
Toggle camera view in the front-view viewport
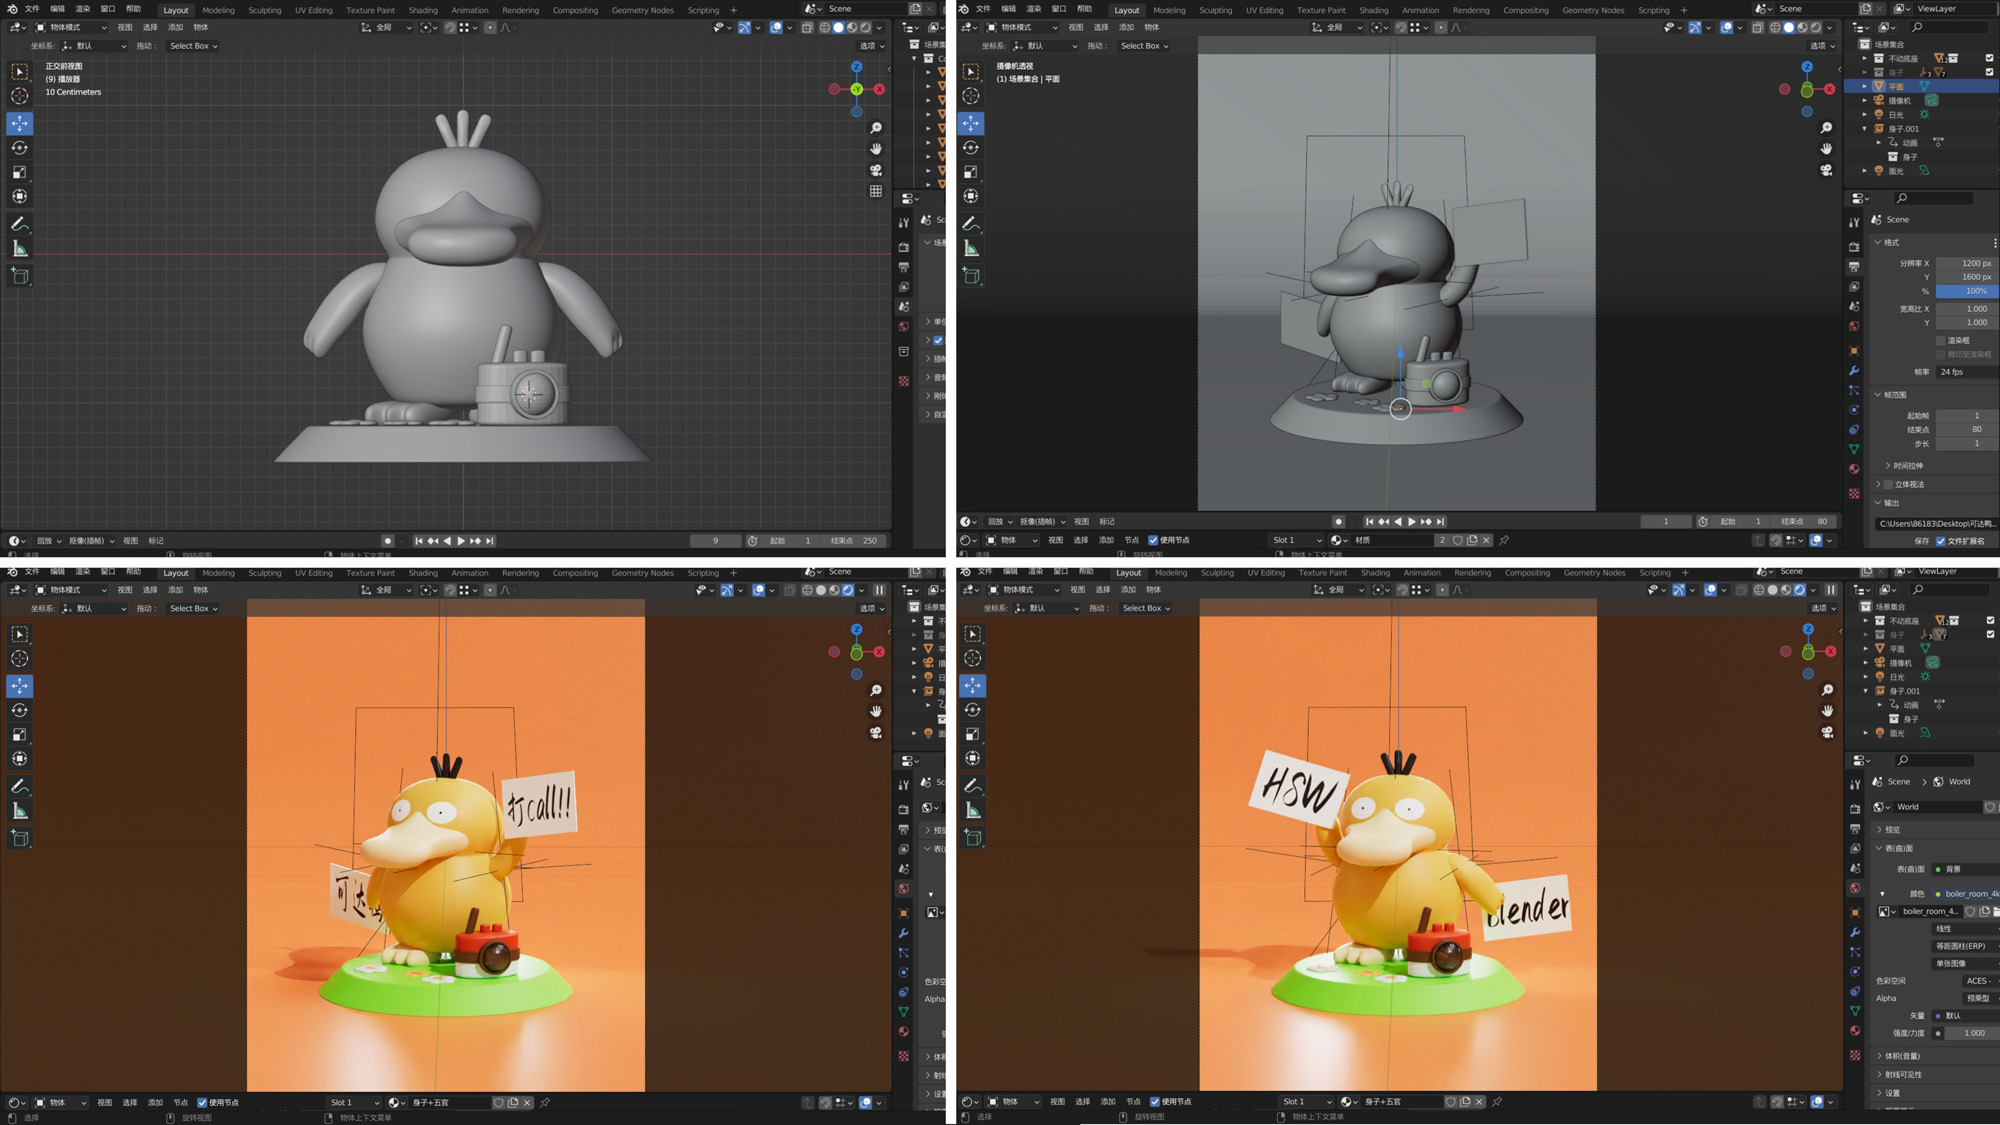876,170
